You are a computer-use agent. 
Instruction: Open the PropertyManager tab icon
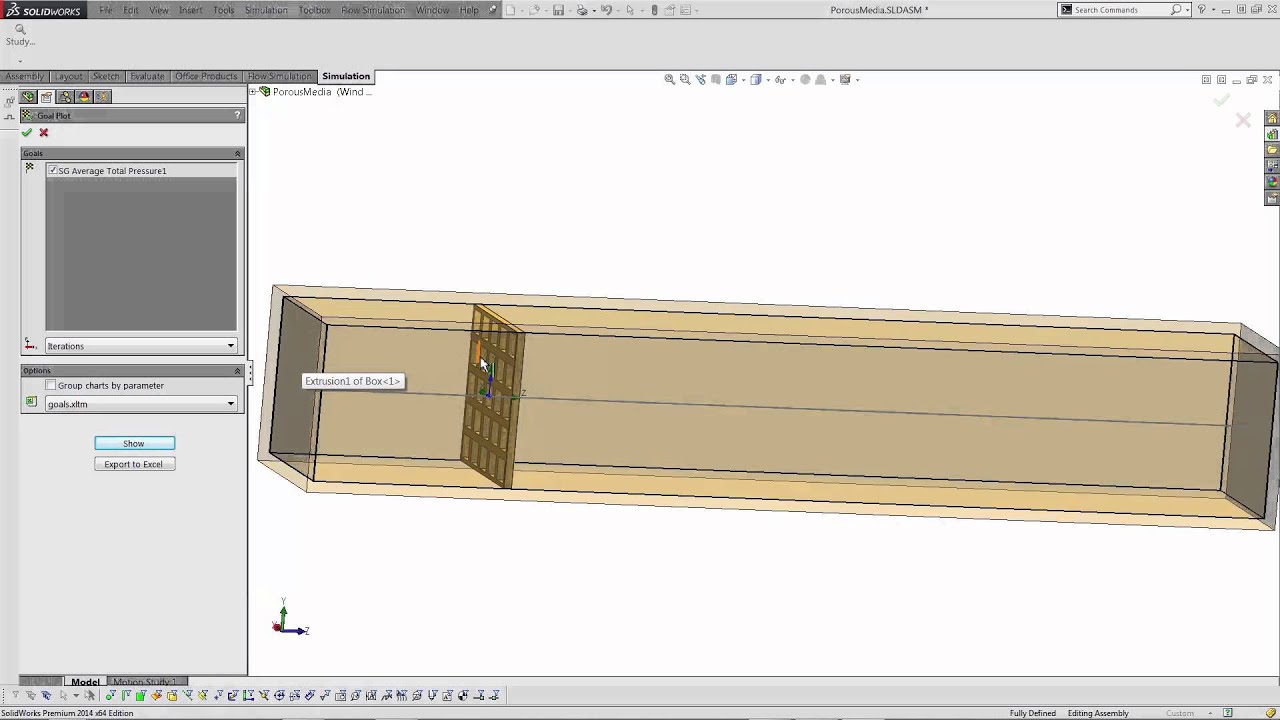click(46, 97)
